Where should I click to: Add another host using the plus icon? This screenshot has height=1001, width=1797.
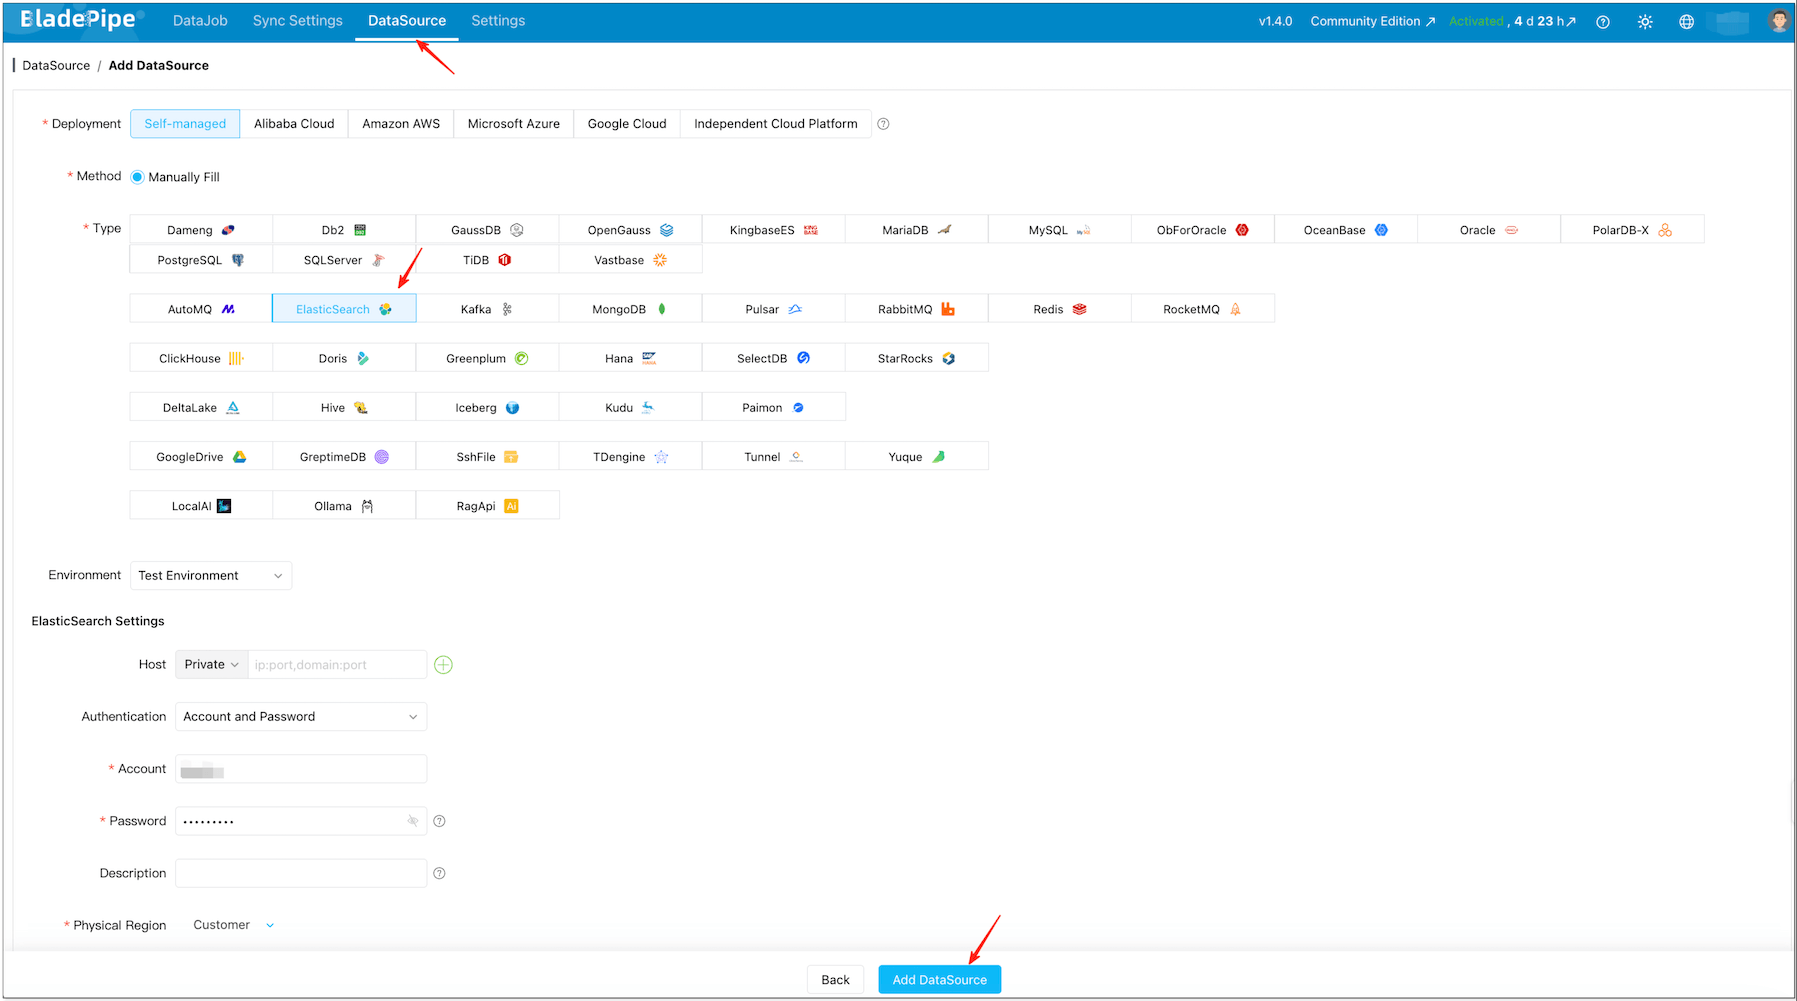(443, 664)
